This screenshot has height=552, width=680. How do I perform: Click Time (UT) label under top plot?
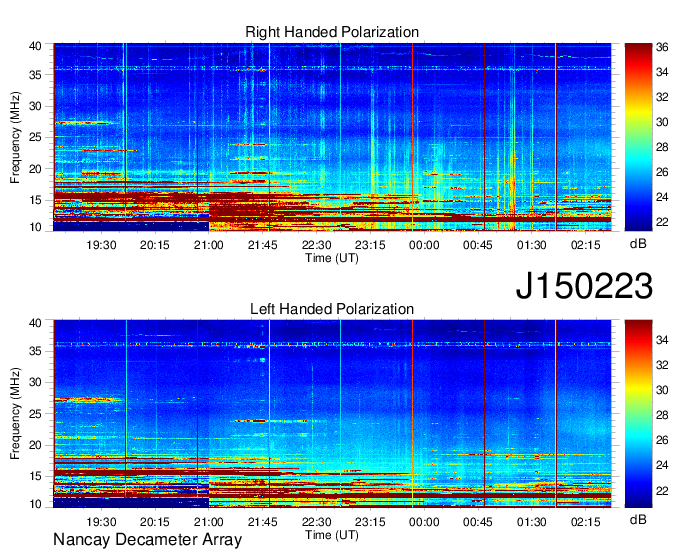click(x=332, y=258)
